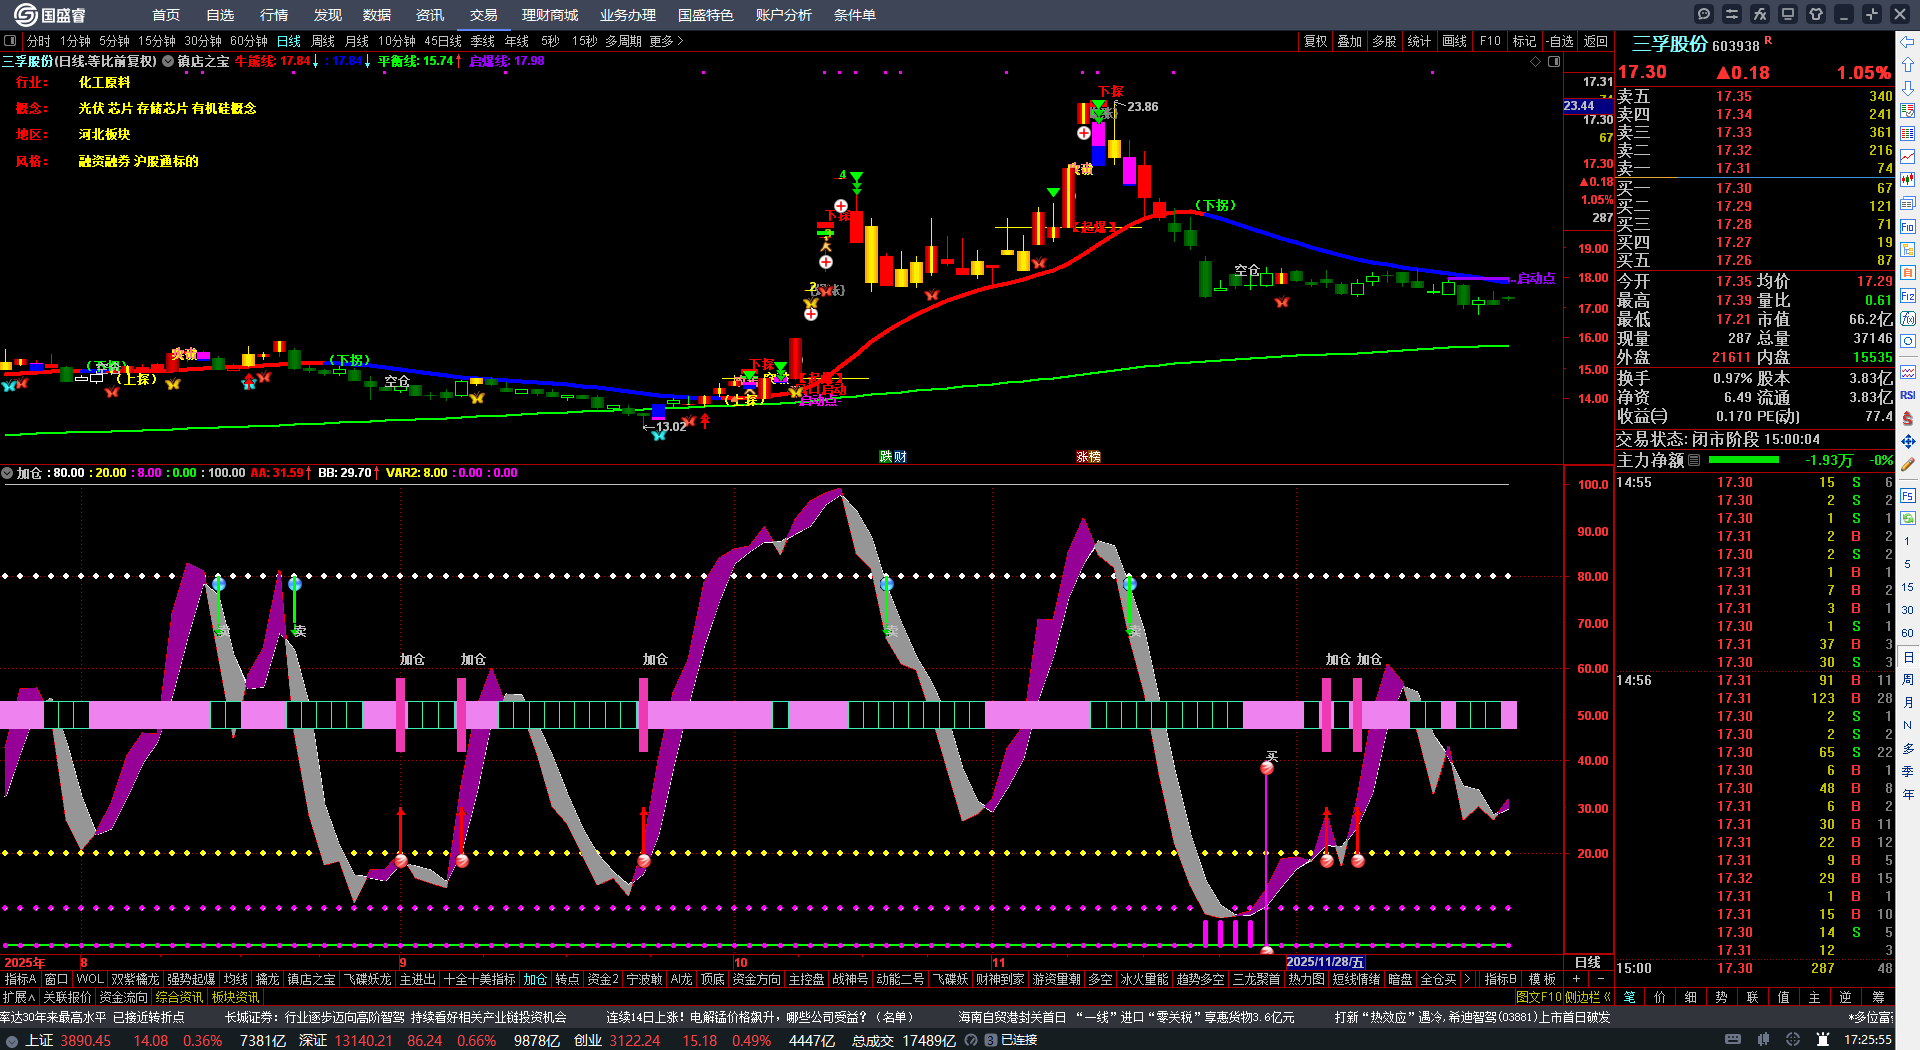Select the 镇店之宝 indicator tab
Viewport: 1920px width, 1050px height.
pos(311,979)
